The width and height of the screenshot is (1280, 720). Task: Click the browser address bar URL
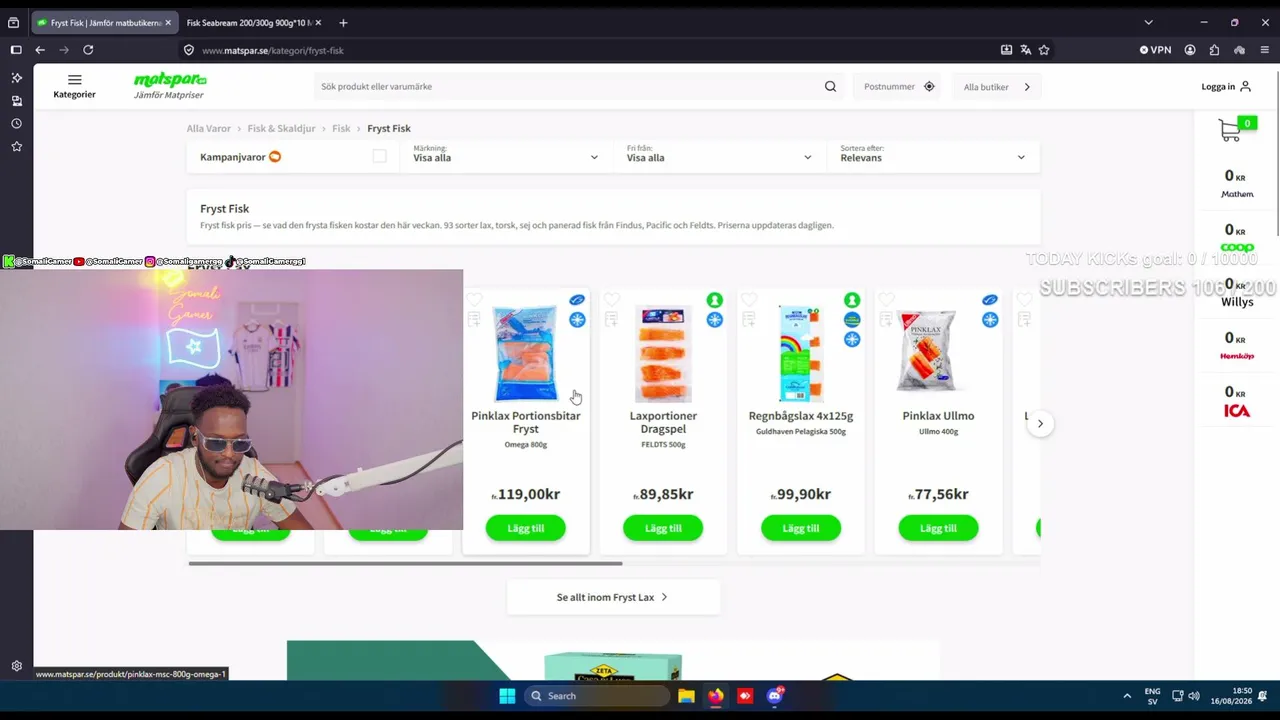[273, 50]
